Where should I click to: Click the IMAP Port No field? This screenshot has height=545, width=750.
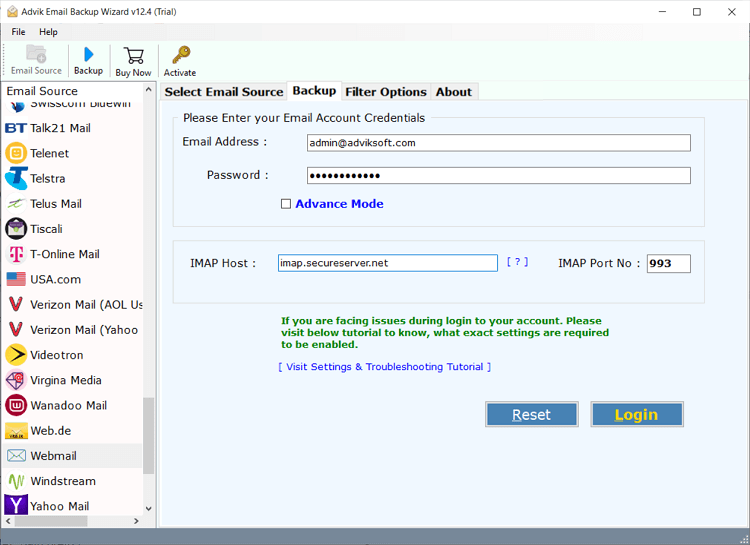click(x=668, y=264)
